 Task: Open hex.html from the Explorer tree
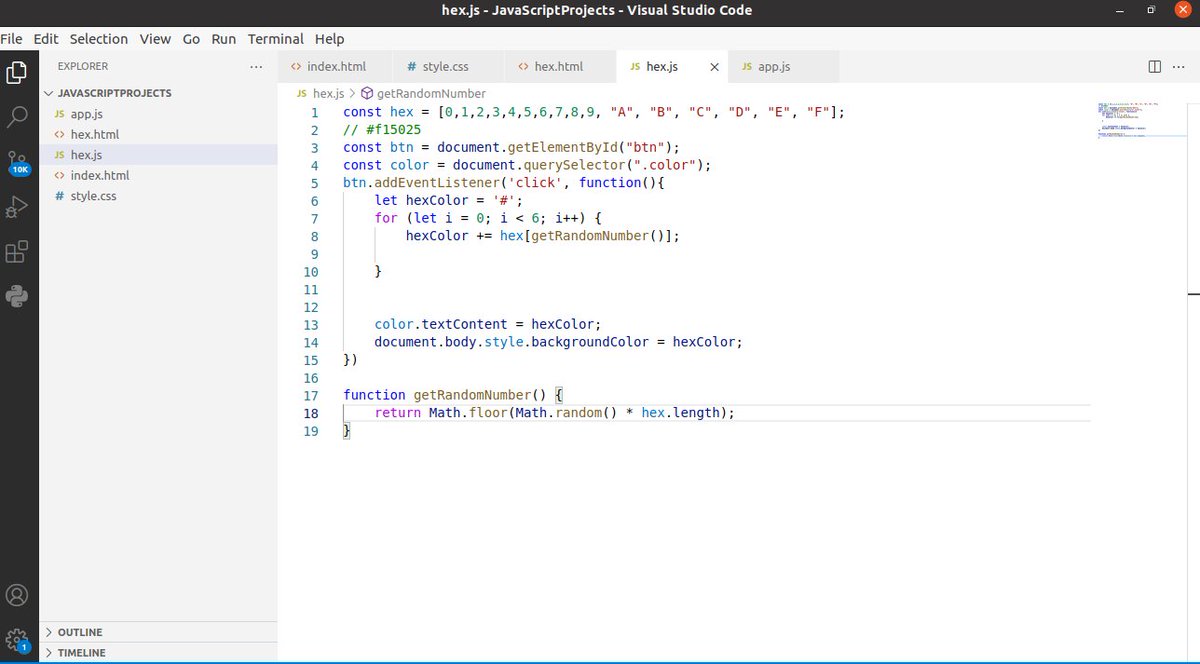(x=95, y=134)
